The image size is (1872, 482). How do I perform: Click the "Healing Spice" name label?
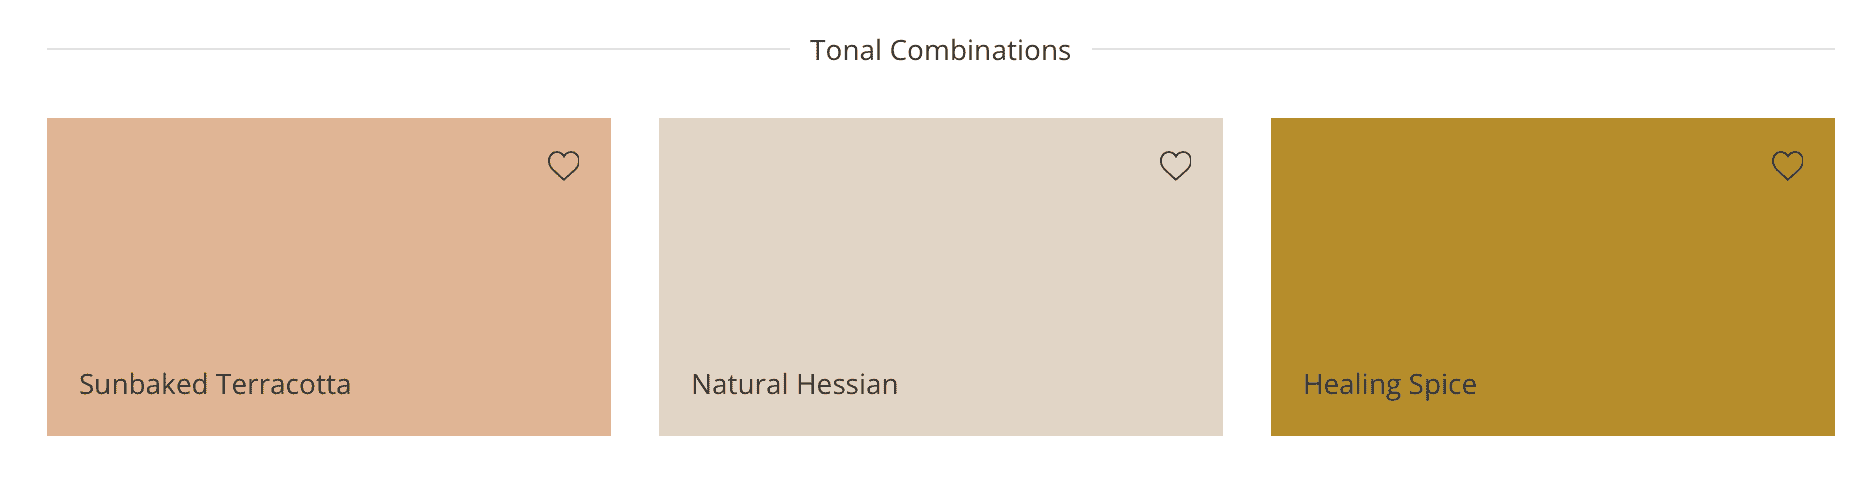[x=1390, y=385]
